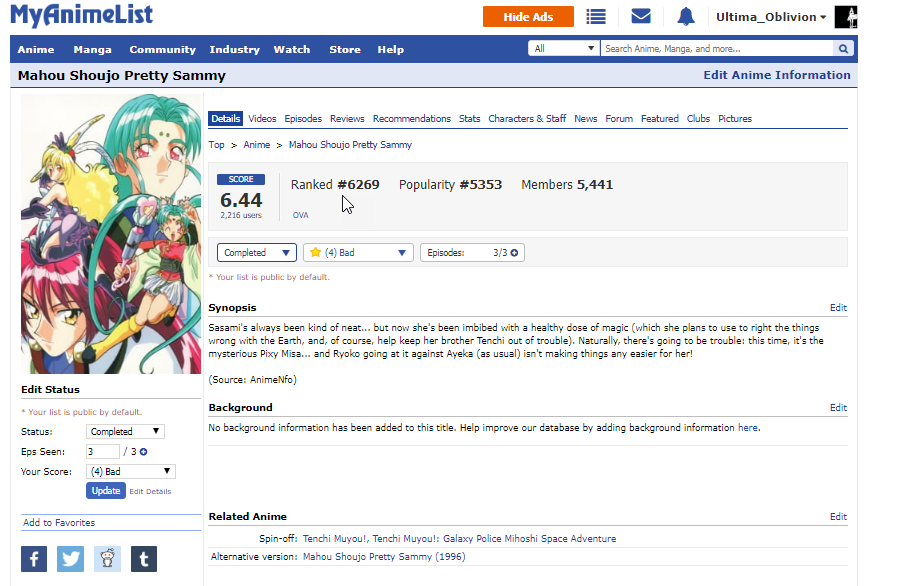Switch to the Episodes tab
The height and width of the screenshot is (586, 899).
point(303,119)
